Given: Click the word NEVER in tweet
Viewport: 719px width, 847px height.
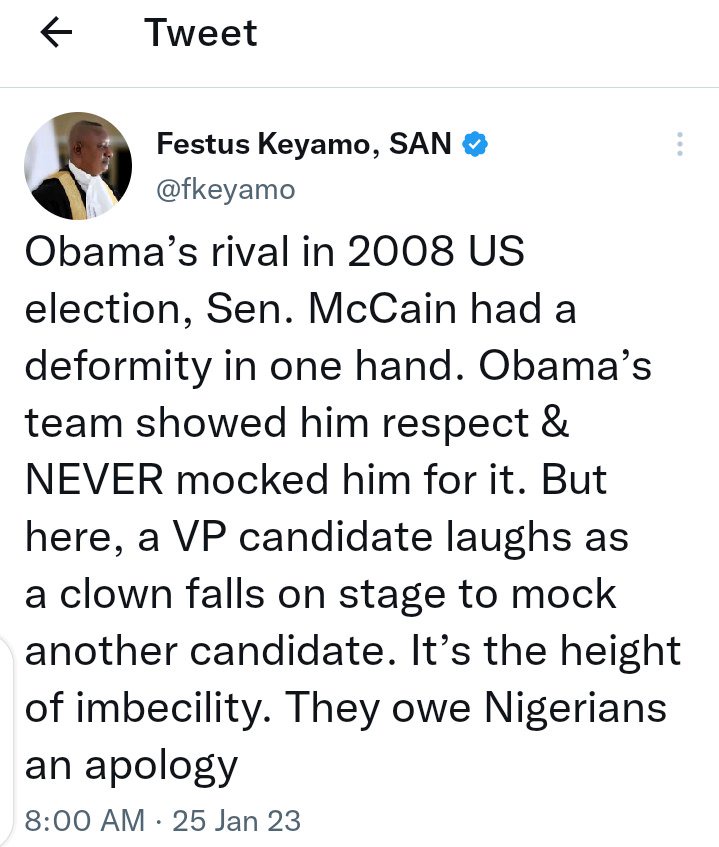Looking at the screenshot, I should (x=94, y=480).
